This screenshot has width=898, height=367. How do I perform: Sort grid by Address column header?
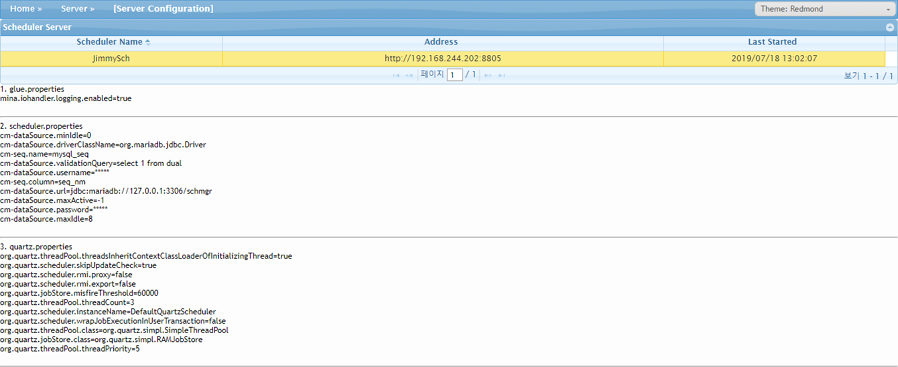(441, 42)
